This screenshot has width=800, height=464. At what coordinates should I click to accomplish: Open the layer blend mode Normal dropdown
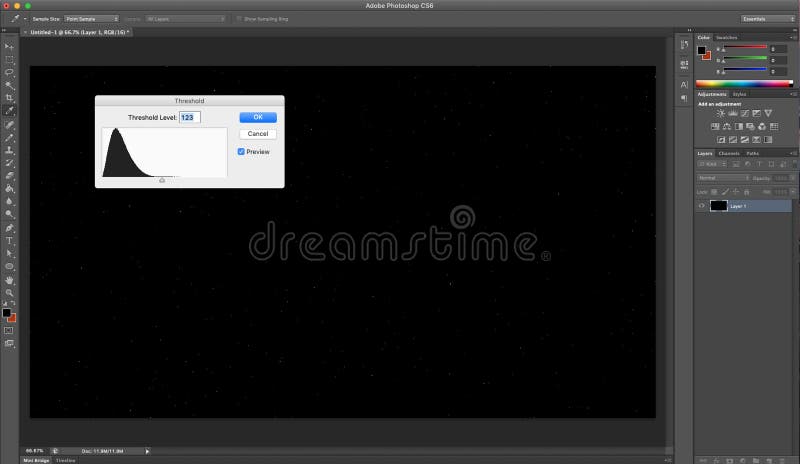[x=723, y=178]
